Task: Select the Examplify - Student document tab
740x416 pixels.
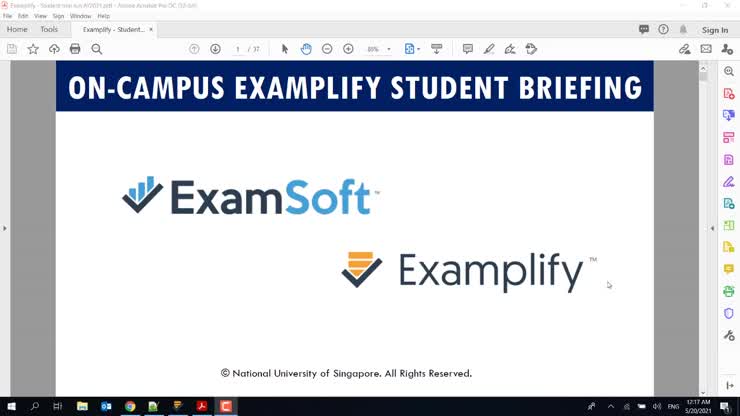Action: tap(113, 30)
